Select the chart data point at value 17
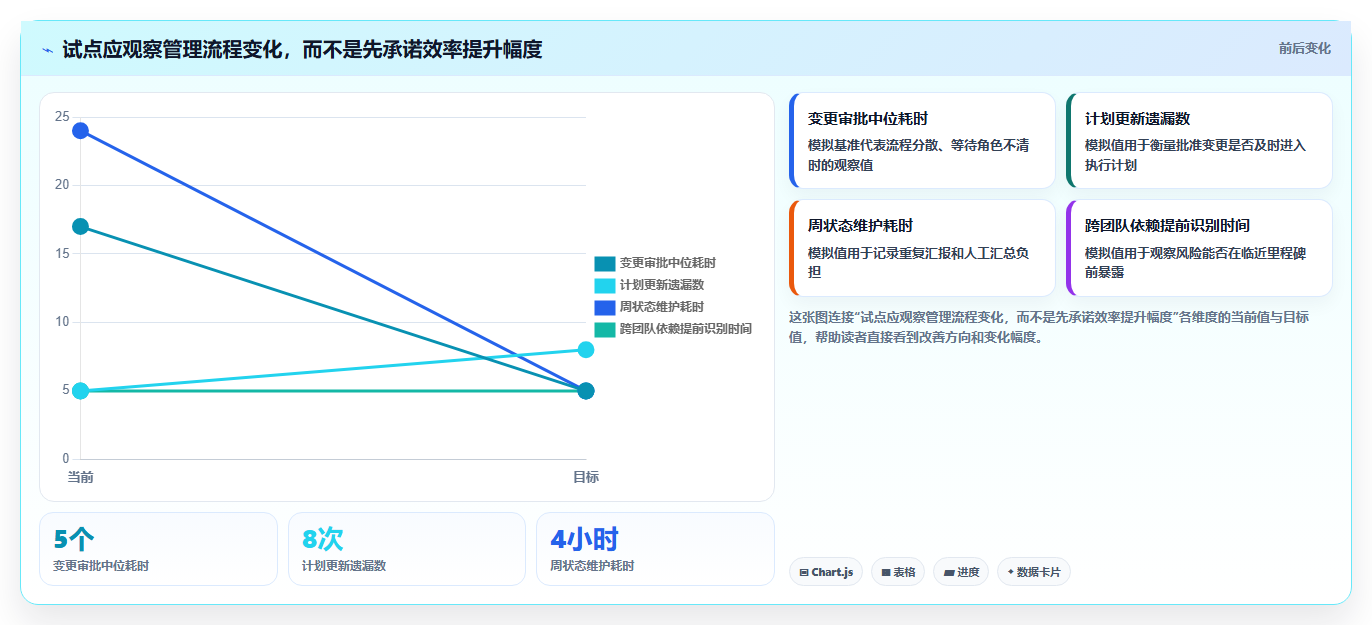Viewport: 1372px width, 625px height. (x=80, y=227)
